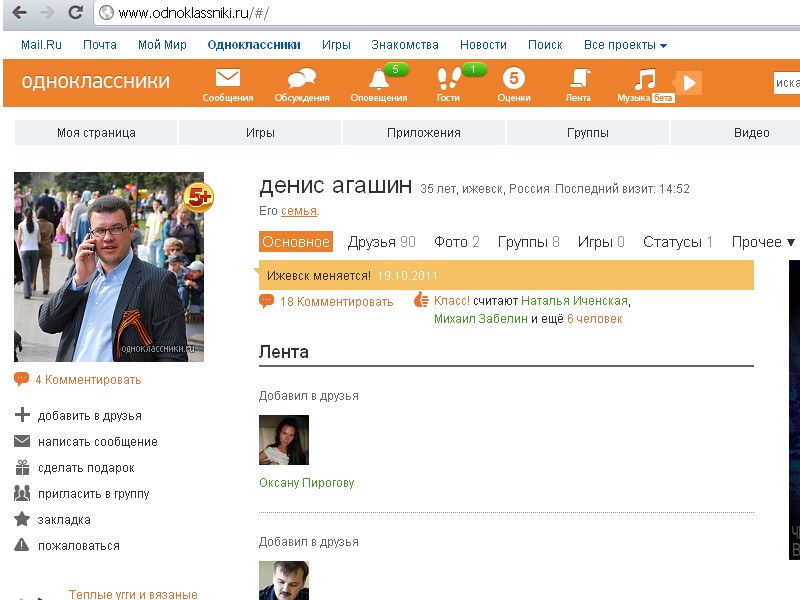Switch to the Друзья tab
800x600 pixels.
tap(380, 242)
